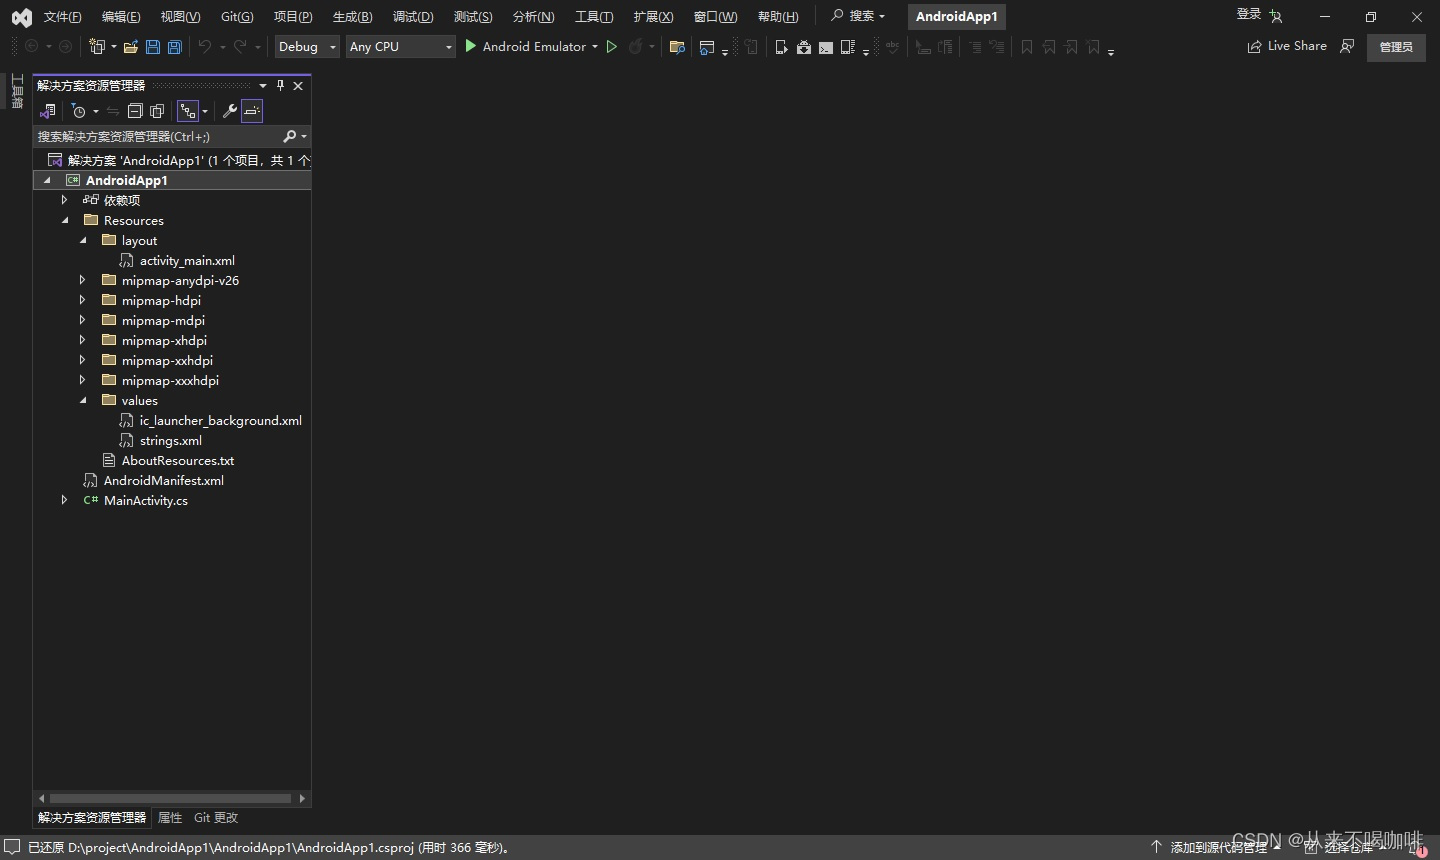Open the Debug configuration dropdown
The height and width of the screenshot is (860, 1440).
point(307,47)
